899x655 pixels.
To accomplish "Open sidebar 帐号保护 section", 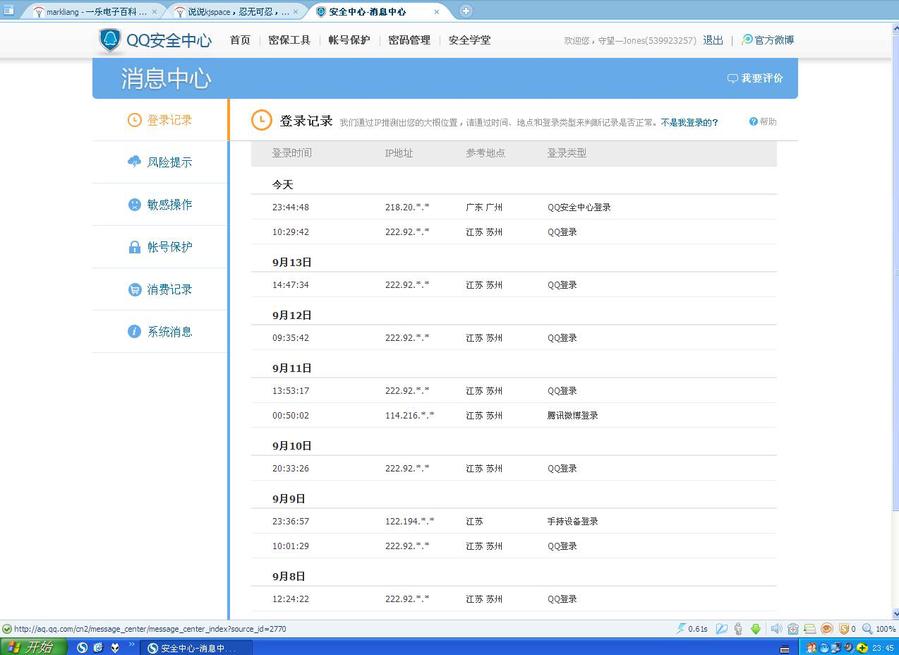I will pyautogui.click(x=170, y=247).
